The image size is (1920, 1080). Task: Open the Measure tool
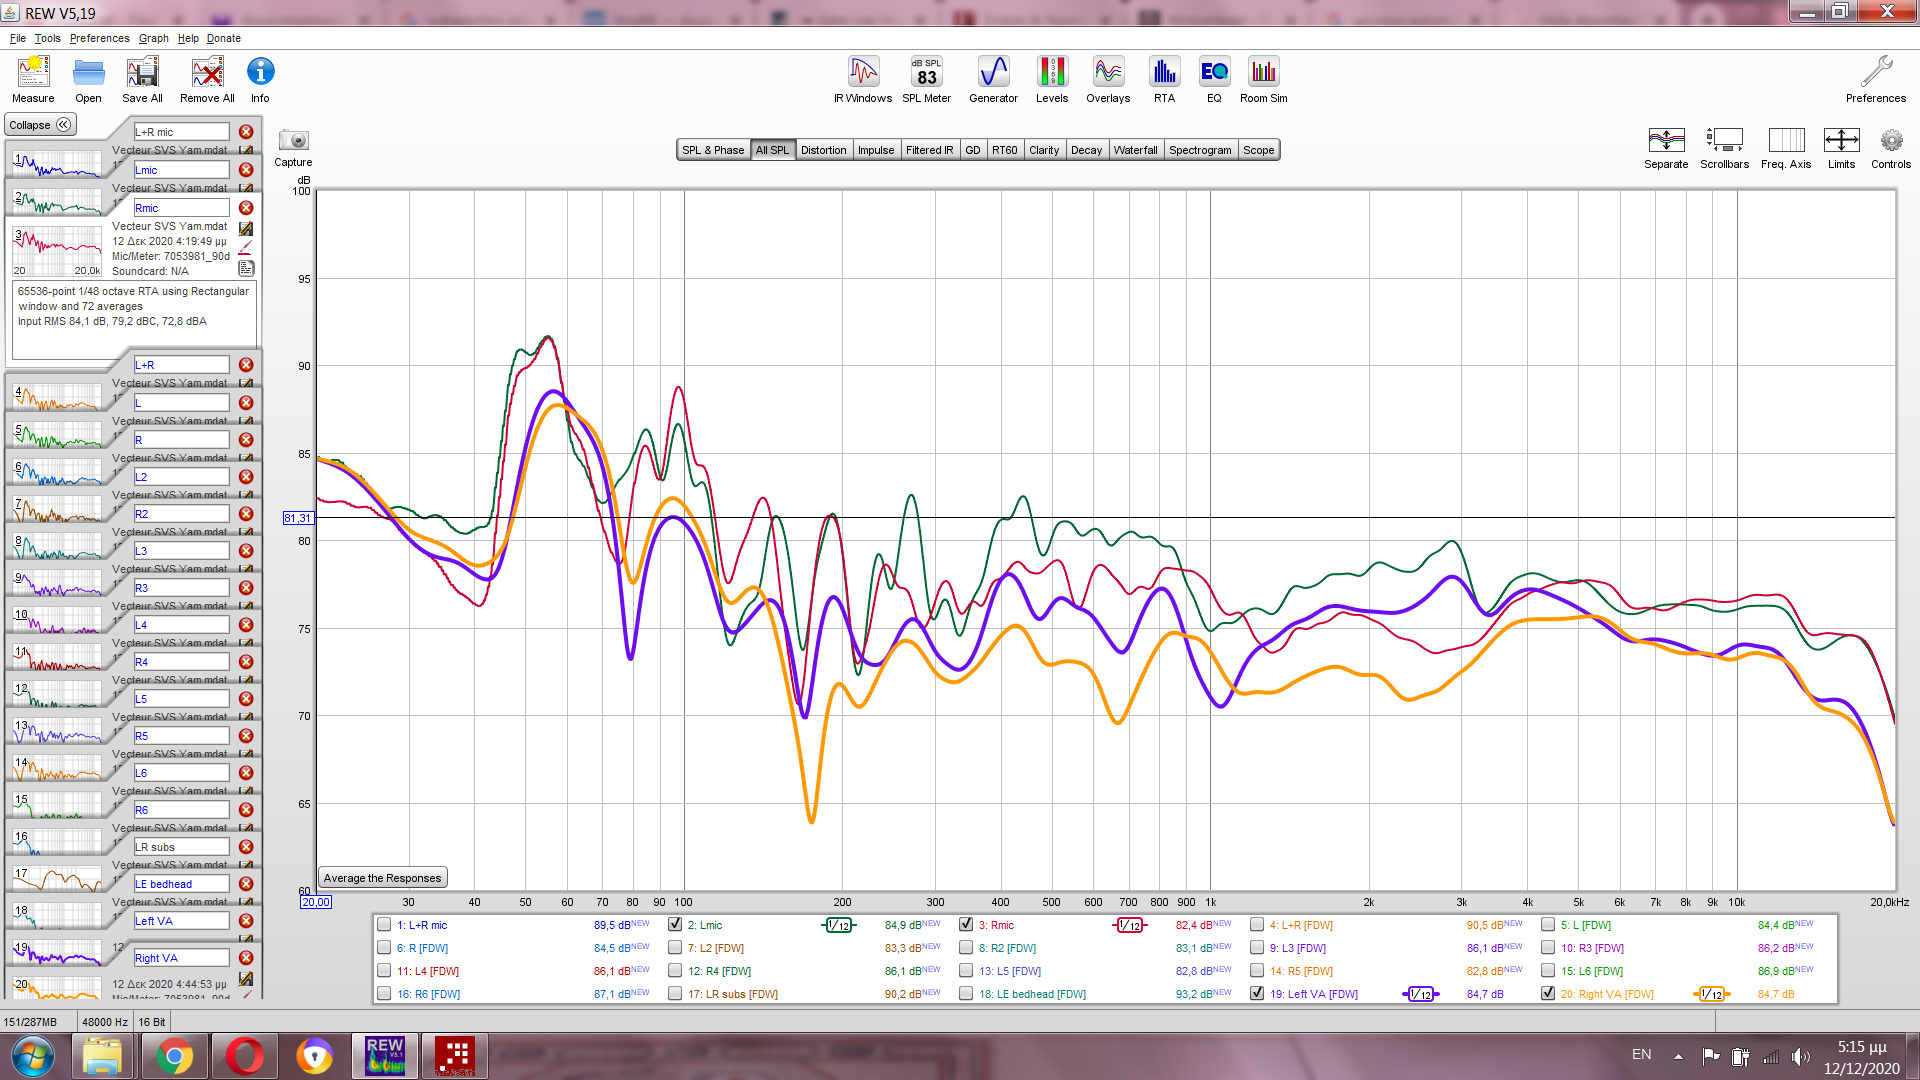33,79
